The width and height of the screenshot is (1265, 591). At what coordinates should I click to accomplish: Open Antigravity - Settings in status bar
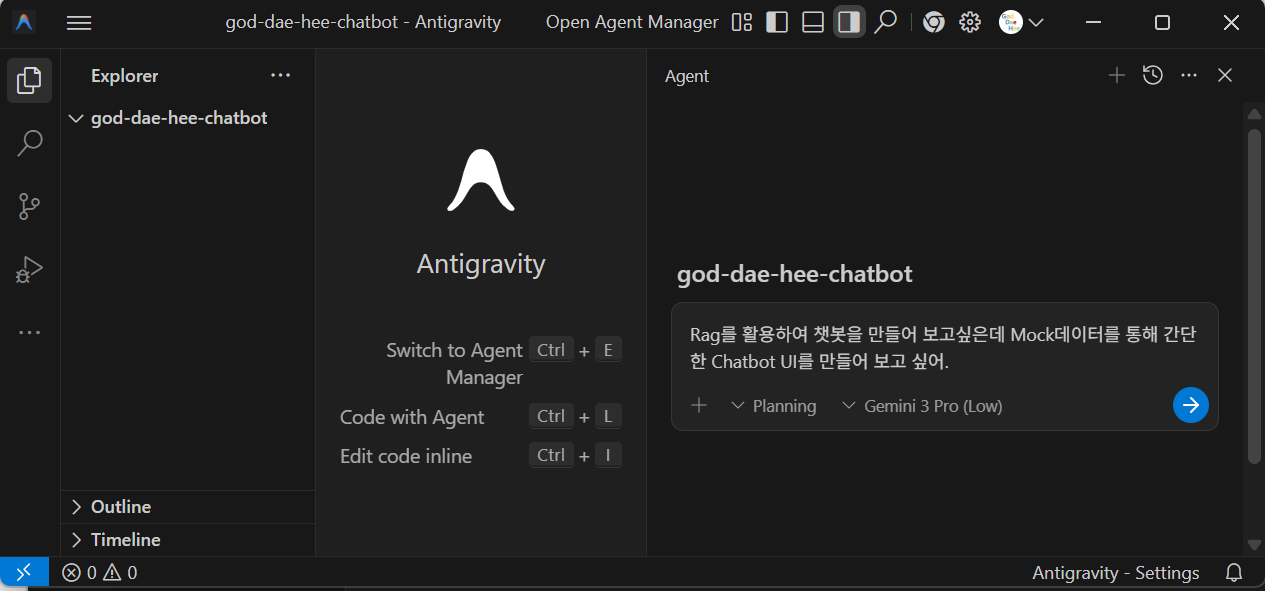coord(1116,573)
